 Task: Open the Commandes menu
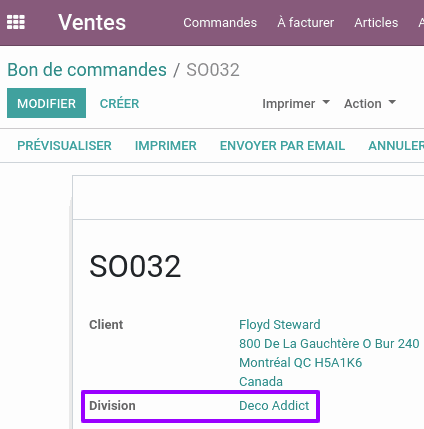coord(220,23)
